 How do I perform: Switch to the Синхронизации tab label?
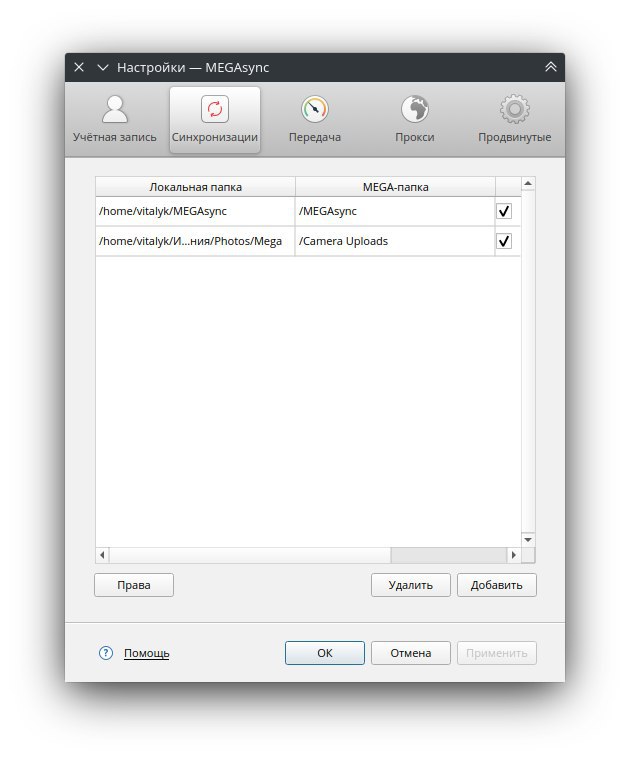pyautogui.click(x=215, y=137)
